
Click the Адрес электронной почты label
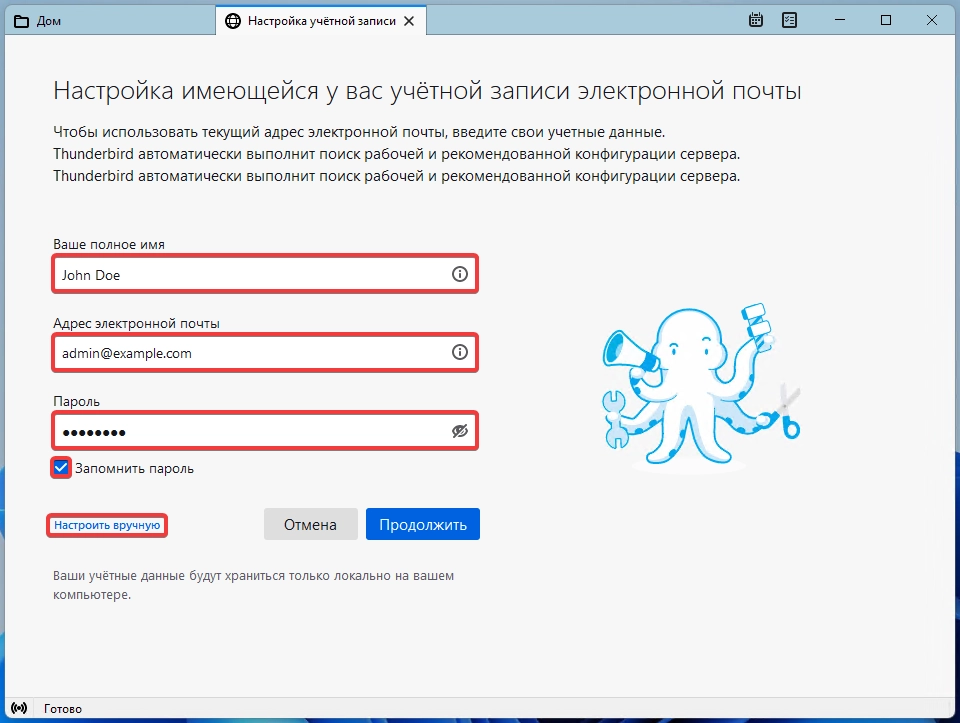137,323
